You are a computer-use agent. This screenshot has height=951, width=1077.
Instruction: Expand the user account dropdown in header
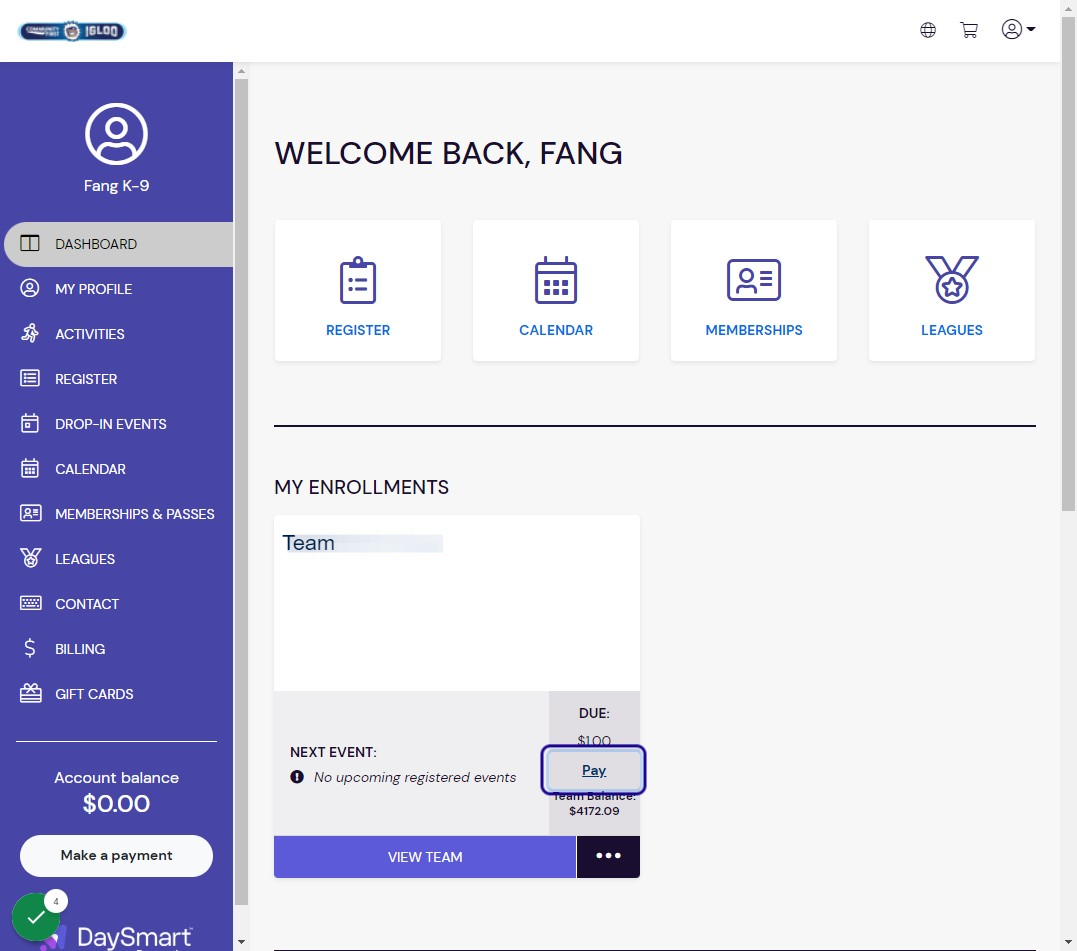tap(1018, 30)
